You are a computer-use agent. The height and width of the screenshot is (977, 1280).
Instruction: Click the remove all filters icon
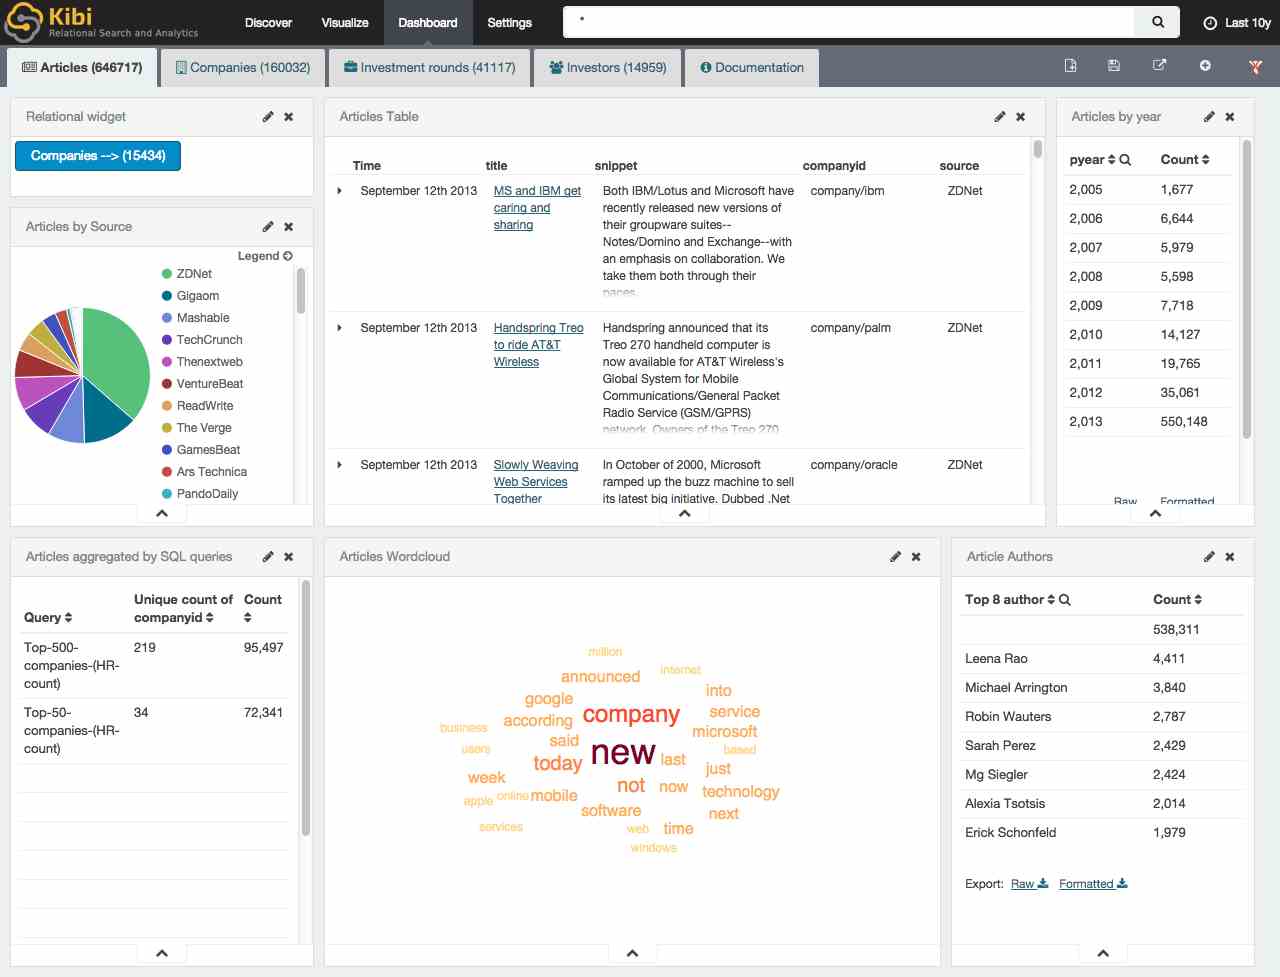(x=1255, y=67)
